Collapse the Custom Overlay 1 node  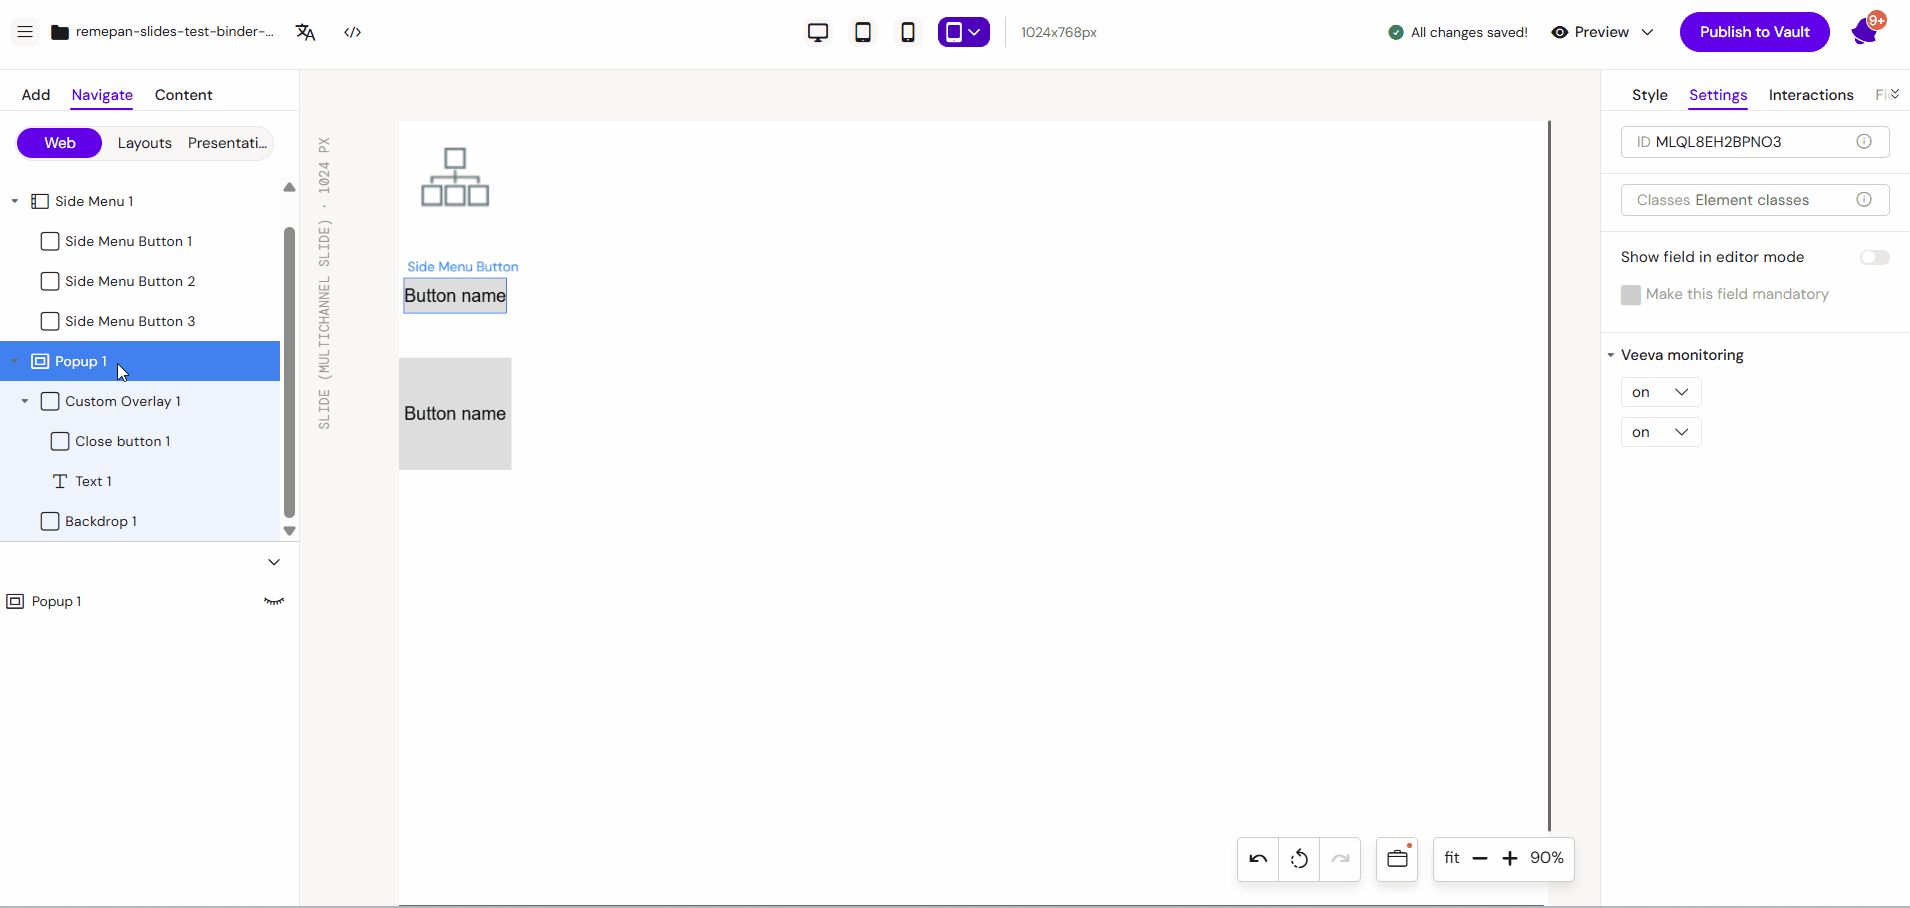tap(25, 401)
